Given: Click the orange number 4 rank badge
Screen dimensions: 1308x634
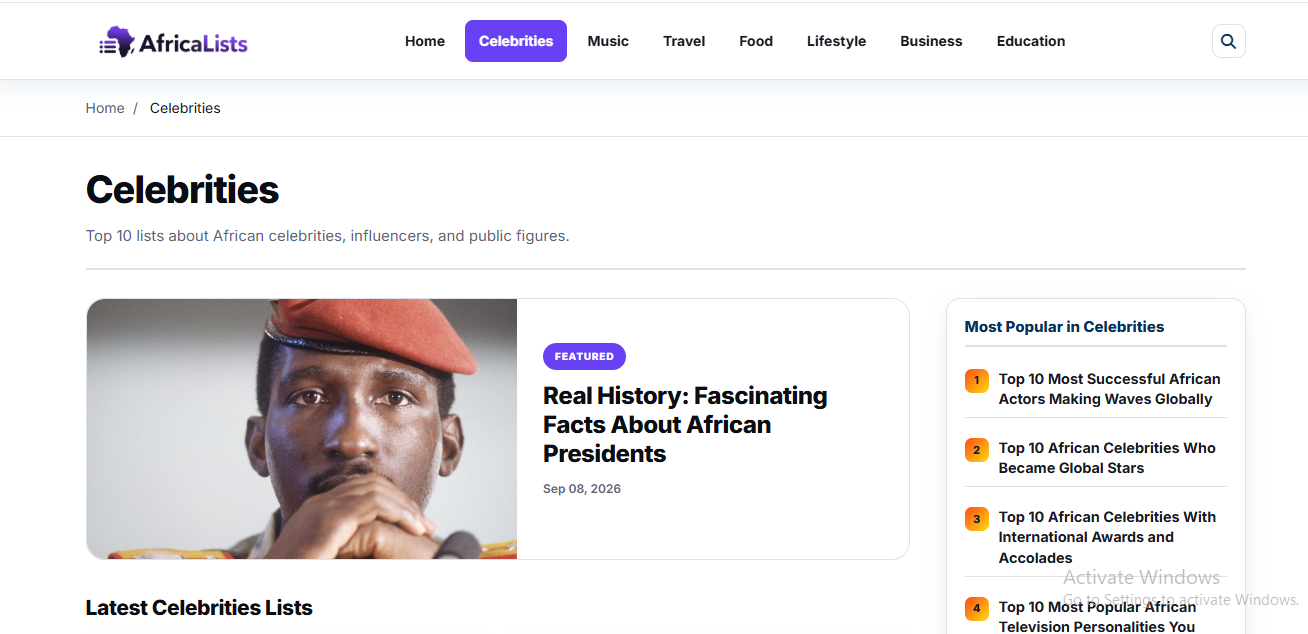Looking at the screenshot, I should 976,608.
